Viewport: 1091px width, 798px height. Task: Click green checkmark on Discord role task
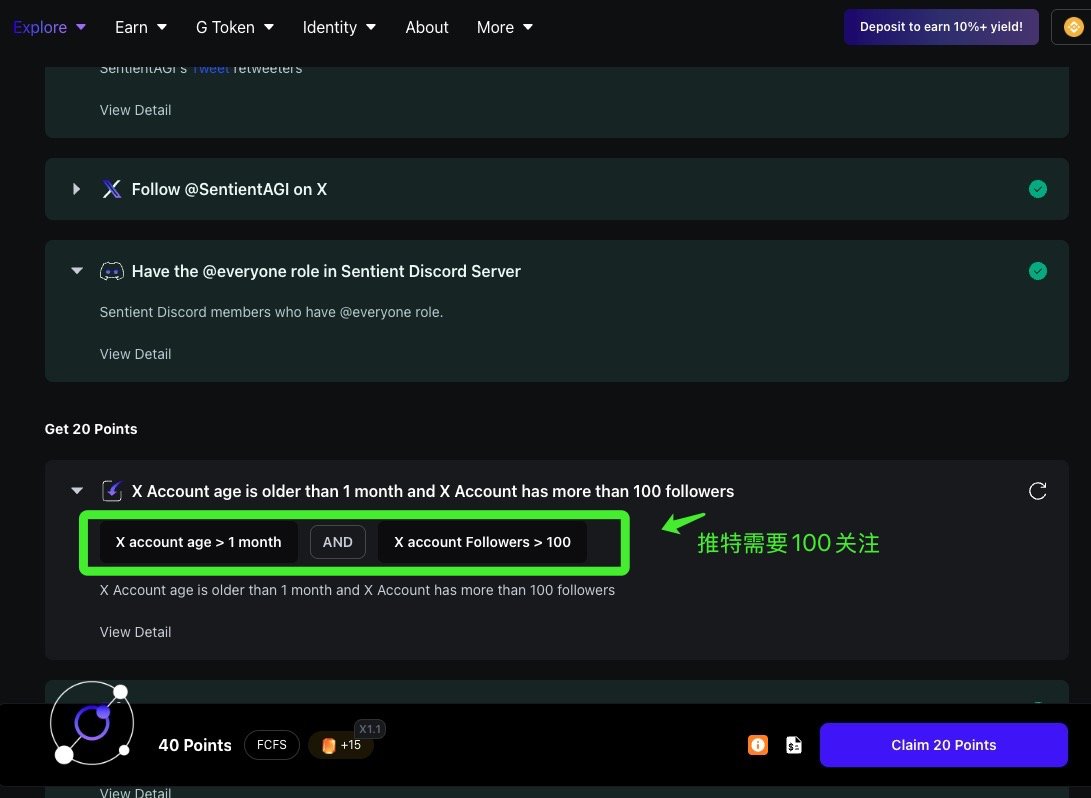[x=1037, y=271]
